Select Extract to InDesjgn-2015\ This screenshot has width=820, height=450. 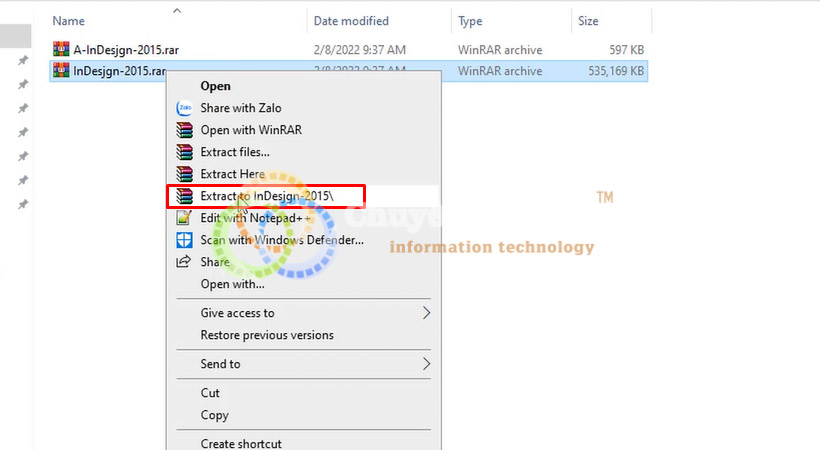coord(267,196)
